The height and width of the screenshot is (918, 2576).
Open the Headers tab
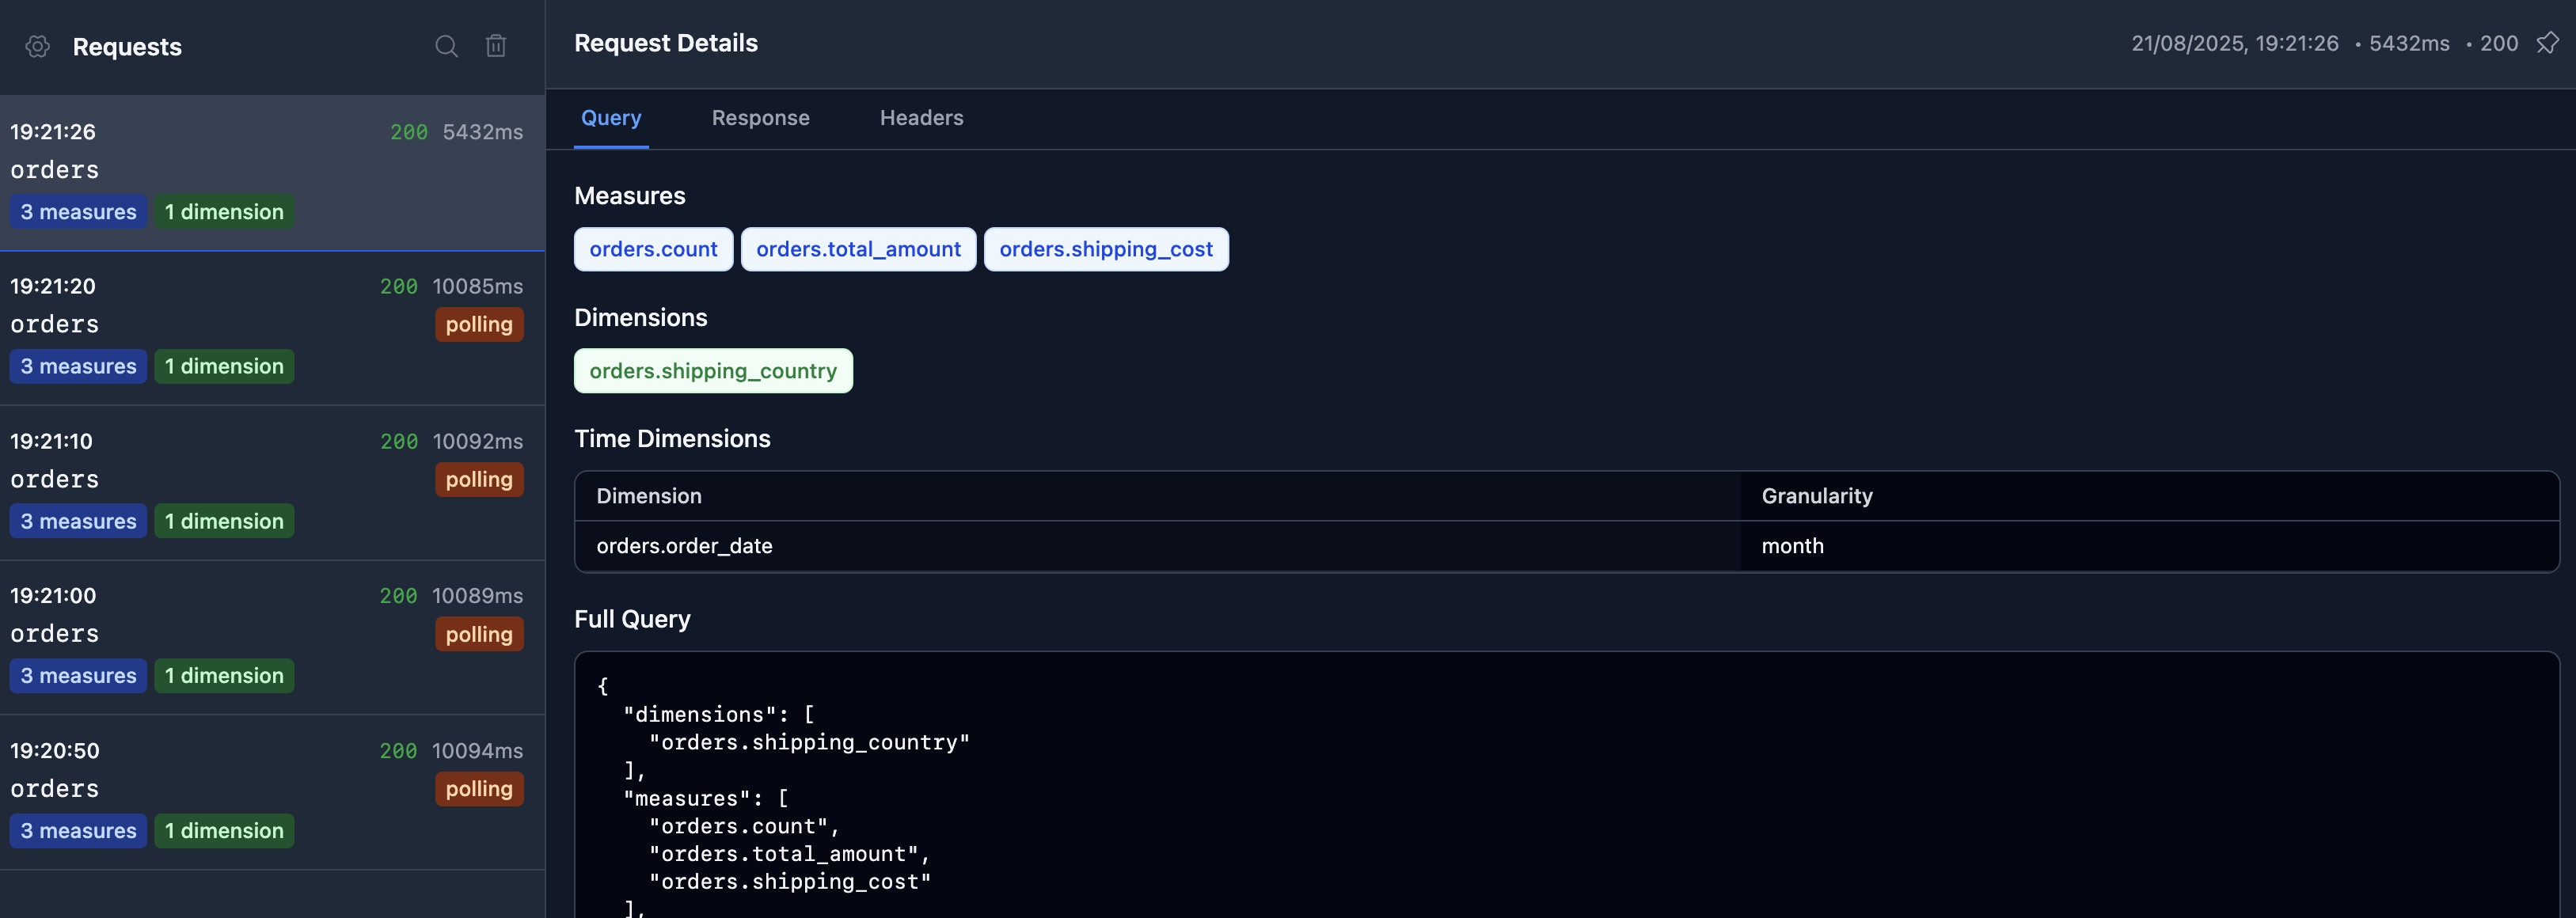point(921,118)
